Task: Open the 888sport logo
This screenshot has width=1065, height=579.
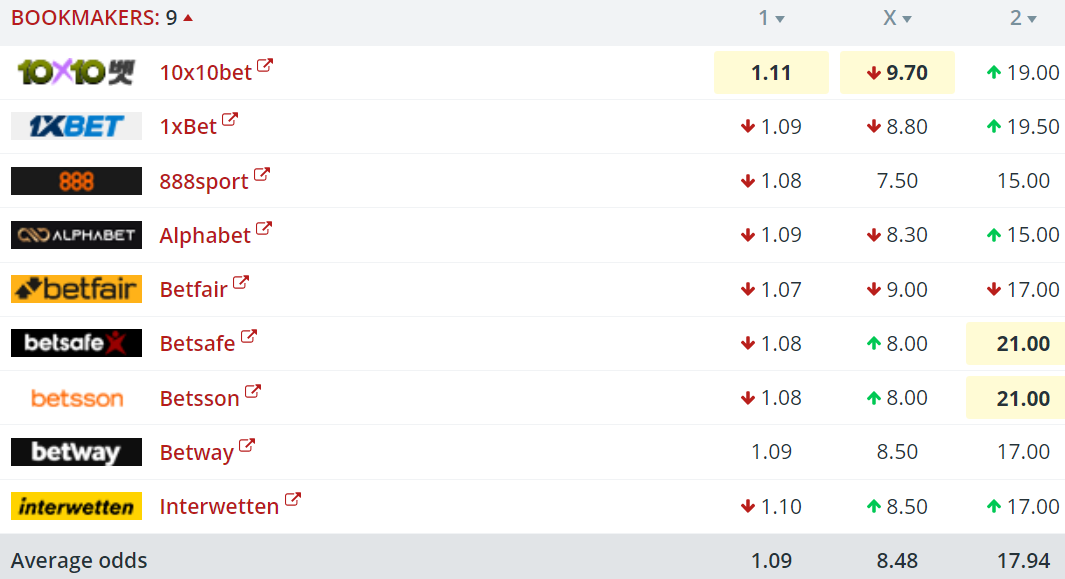Action: click(x=76, y=181)
